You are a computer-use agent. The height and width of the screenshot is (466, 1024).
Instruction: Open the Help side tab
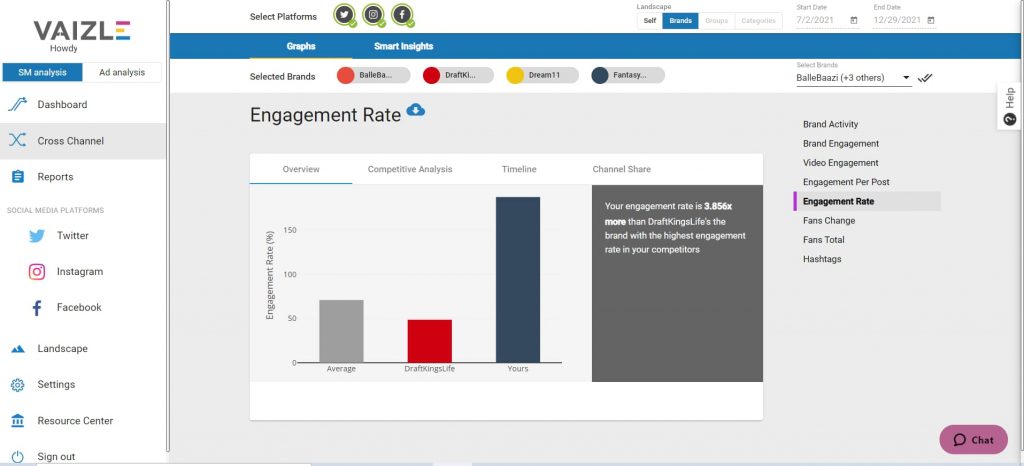click(1010, 106)
